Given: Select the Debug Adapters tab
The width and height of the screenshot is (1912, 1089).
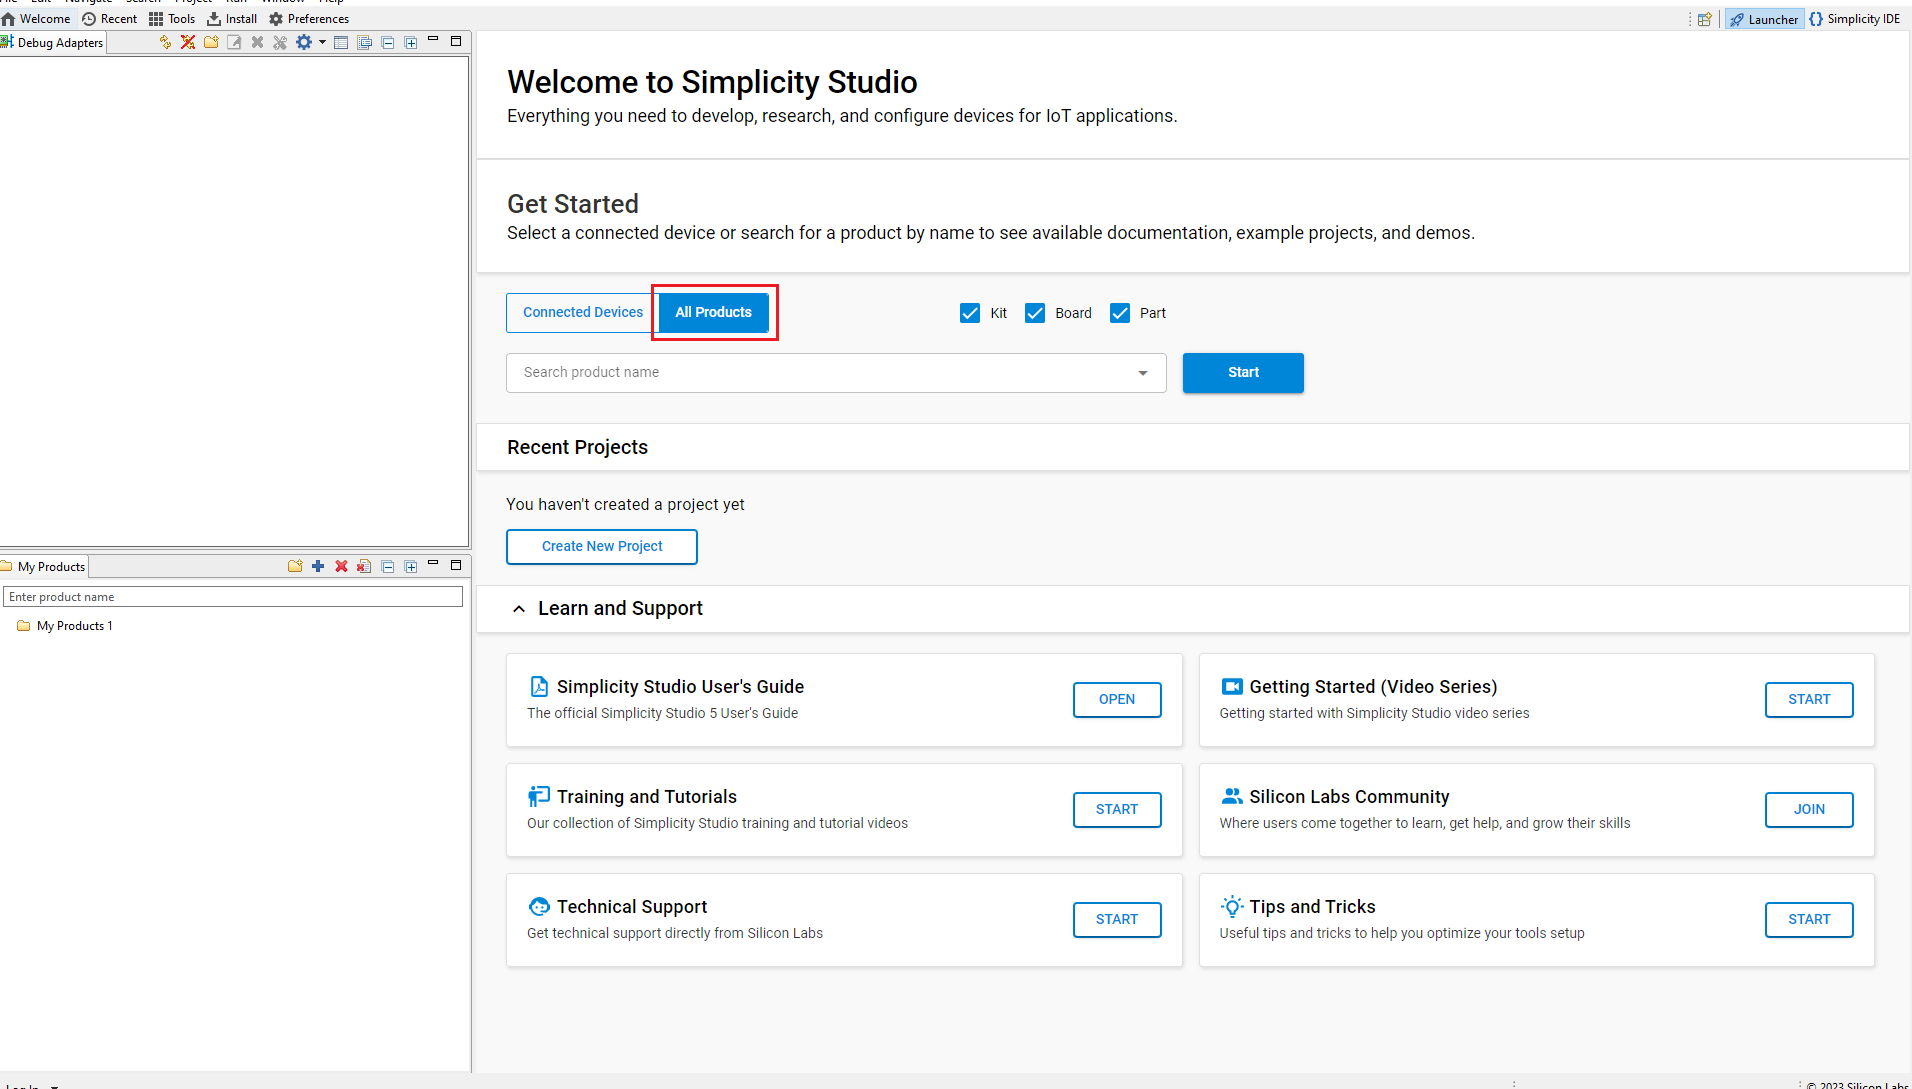Looking at the screenshot, I should (52, 42).
